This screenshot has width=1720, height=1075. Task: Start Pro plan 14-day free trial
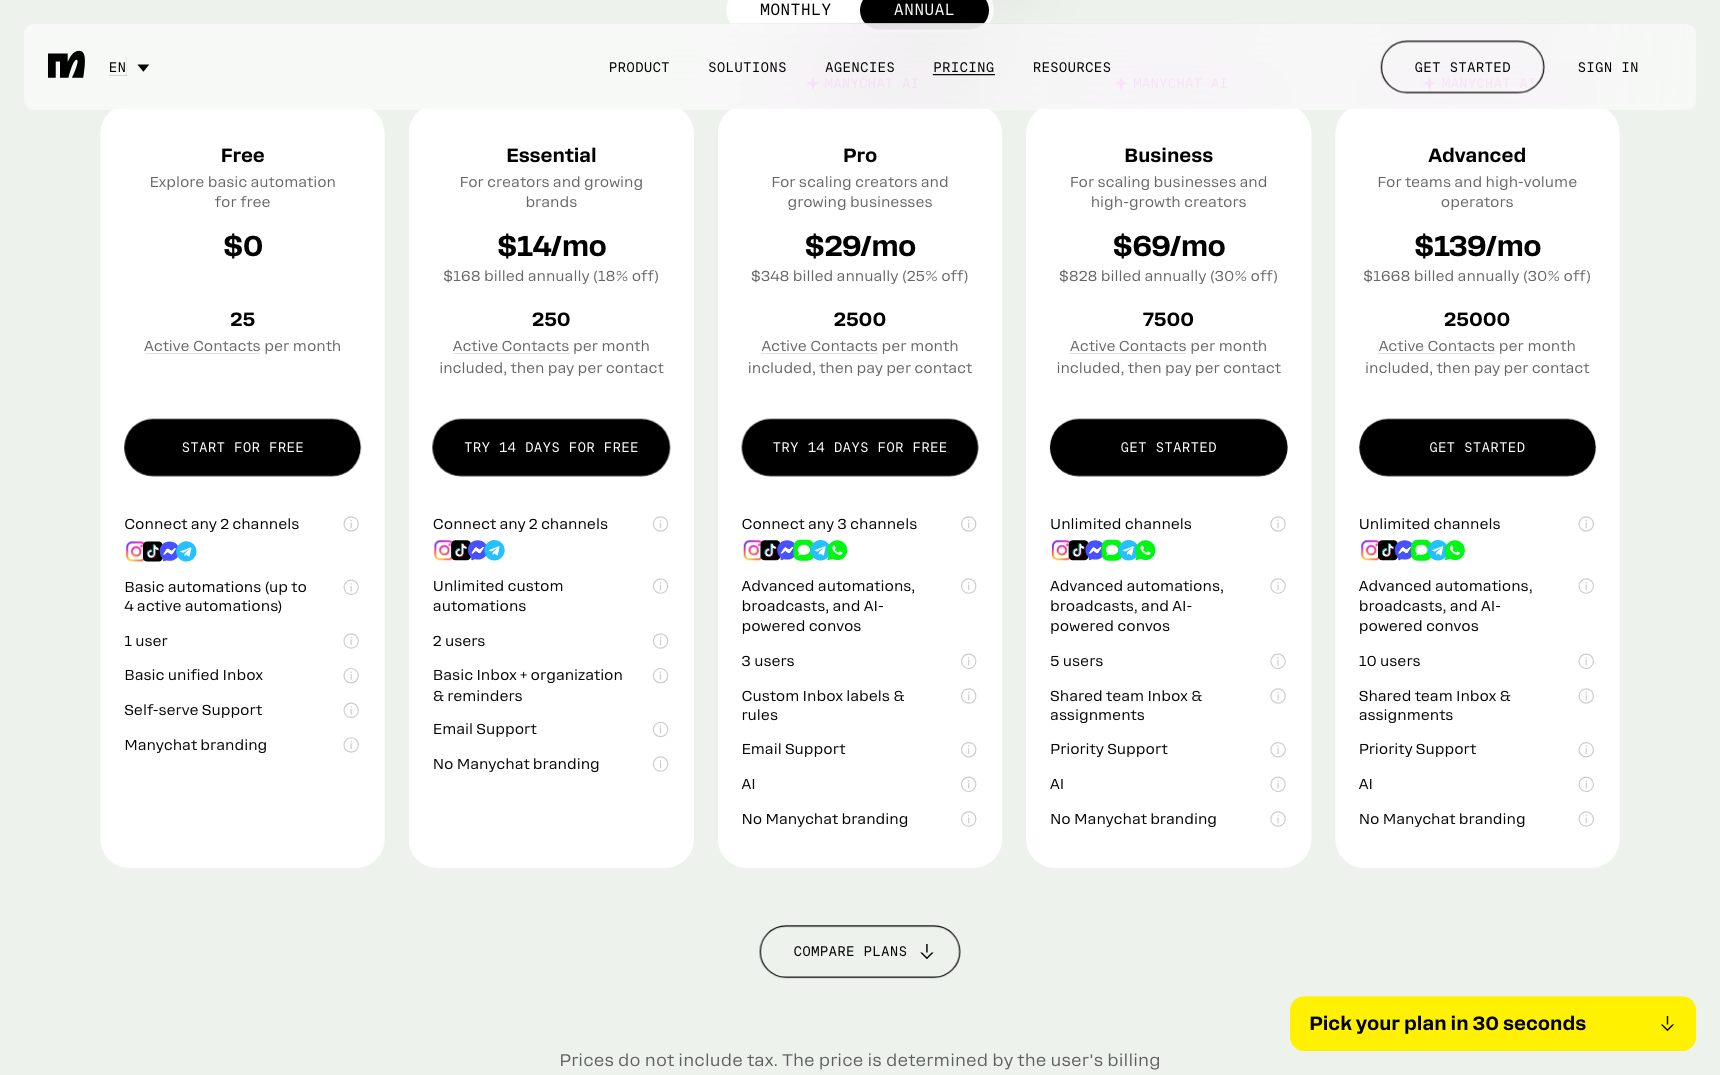pyautogui.click(x=860, y=447)
